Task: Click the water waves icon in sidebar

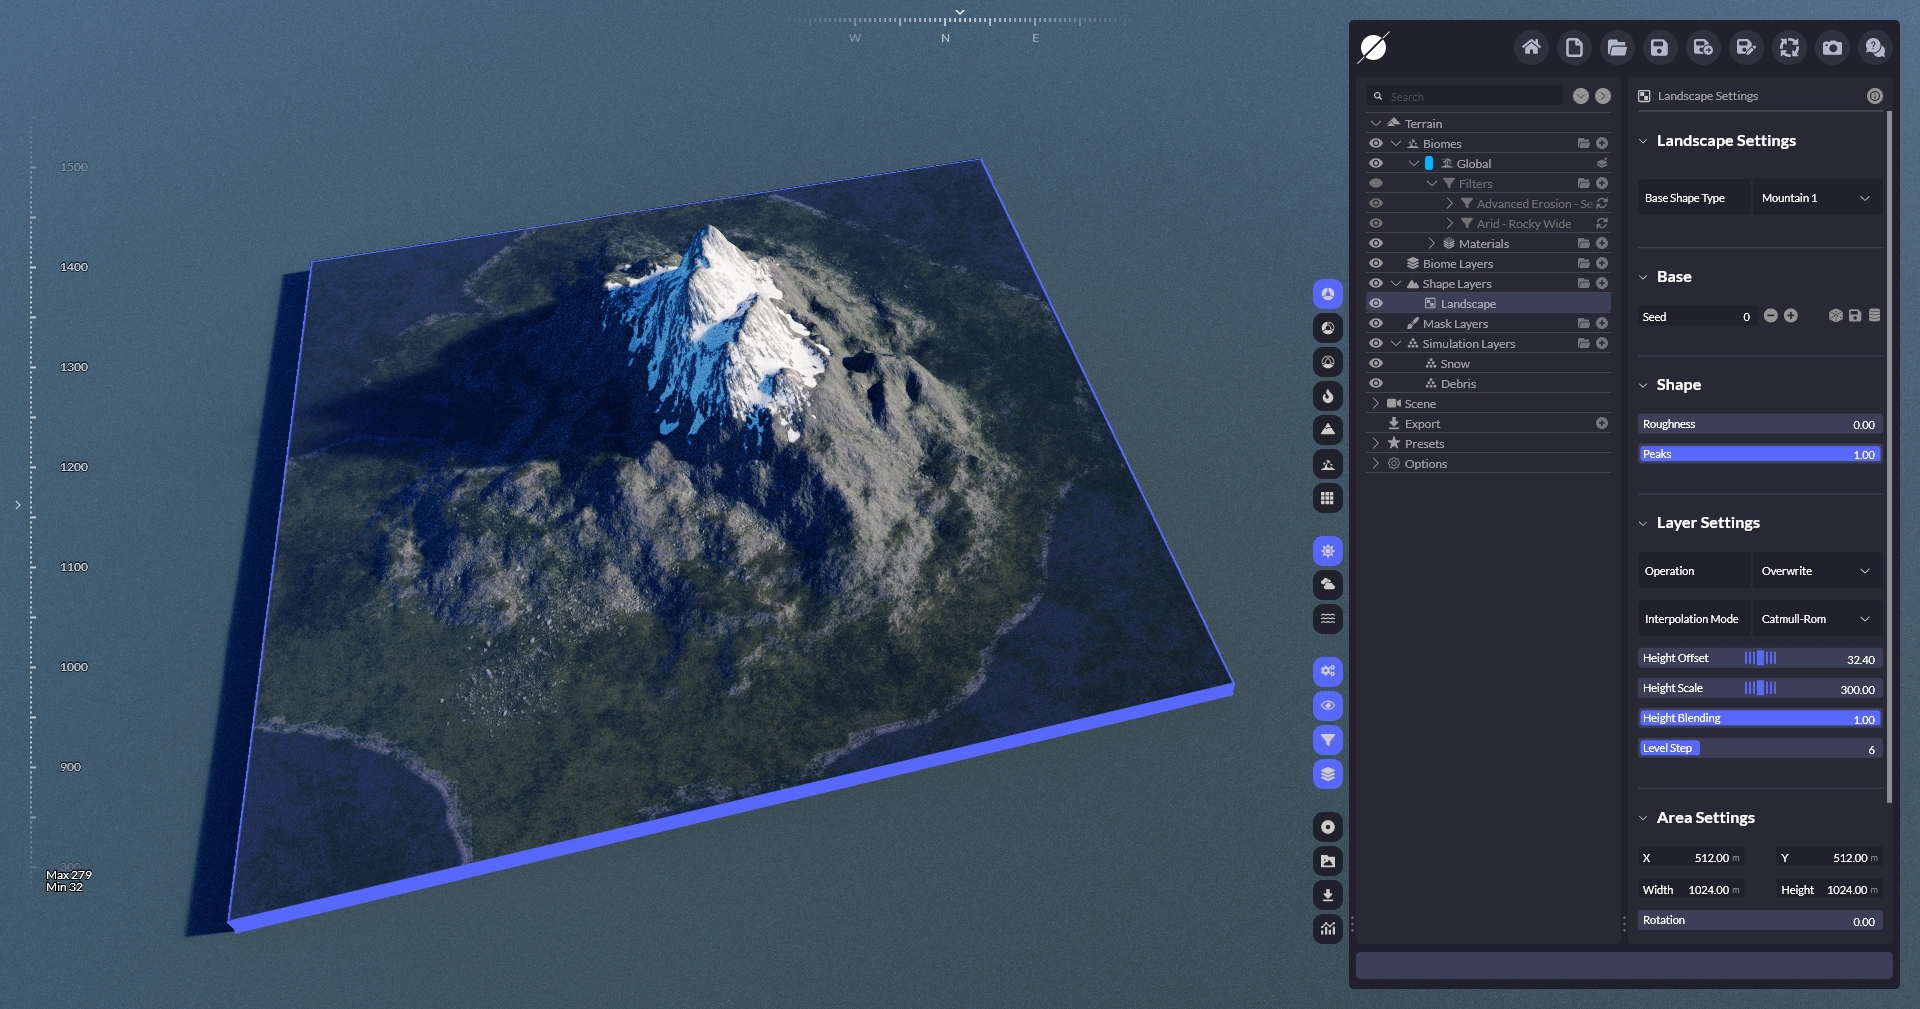Action: (x=1327, y=619)
